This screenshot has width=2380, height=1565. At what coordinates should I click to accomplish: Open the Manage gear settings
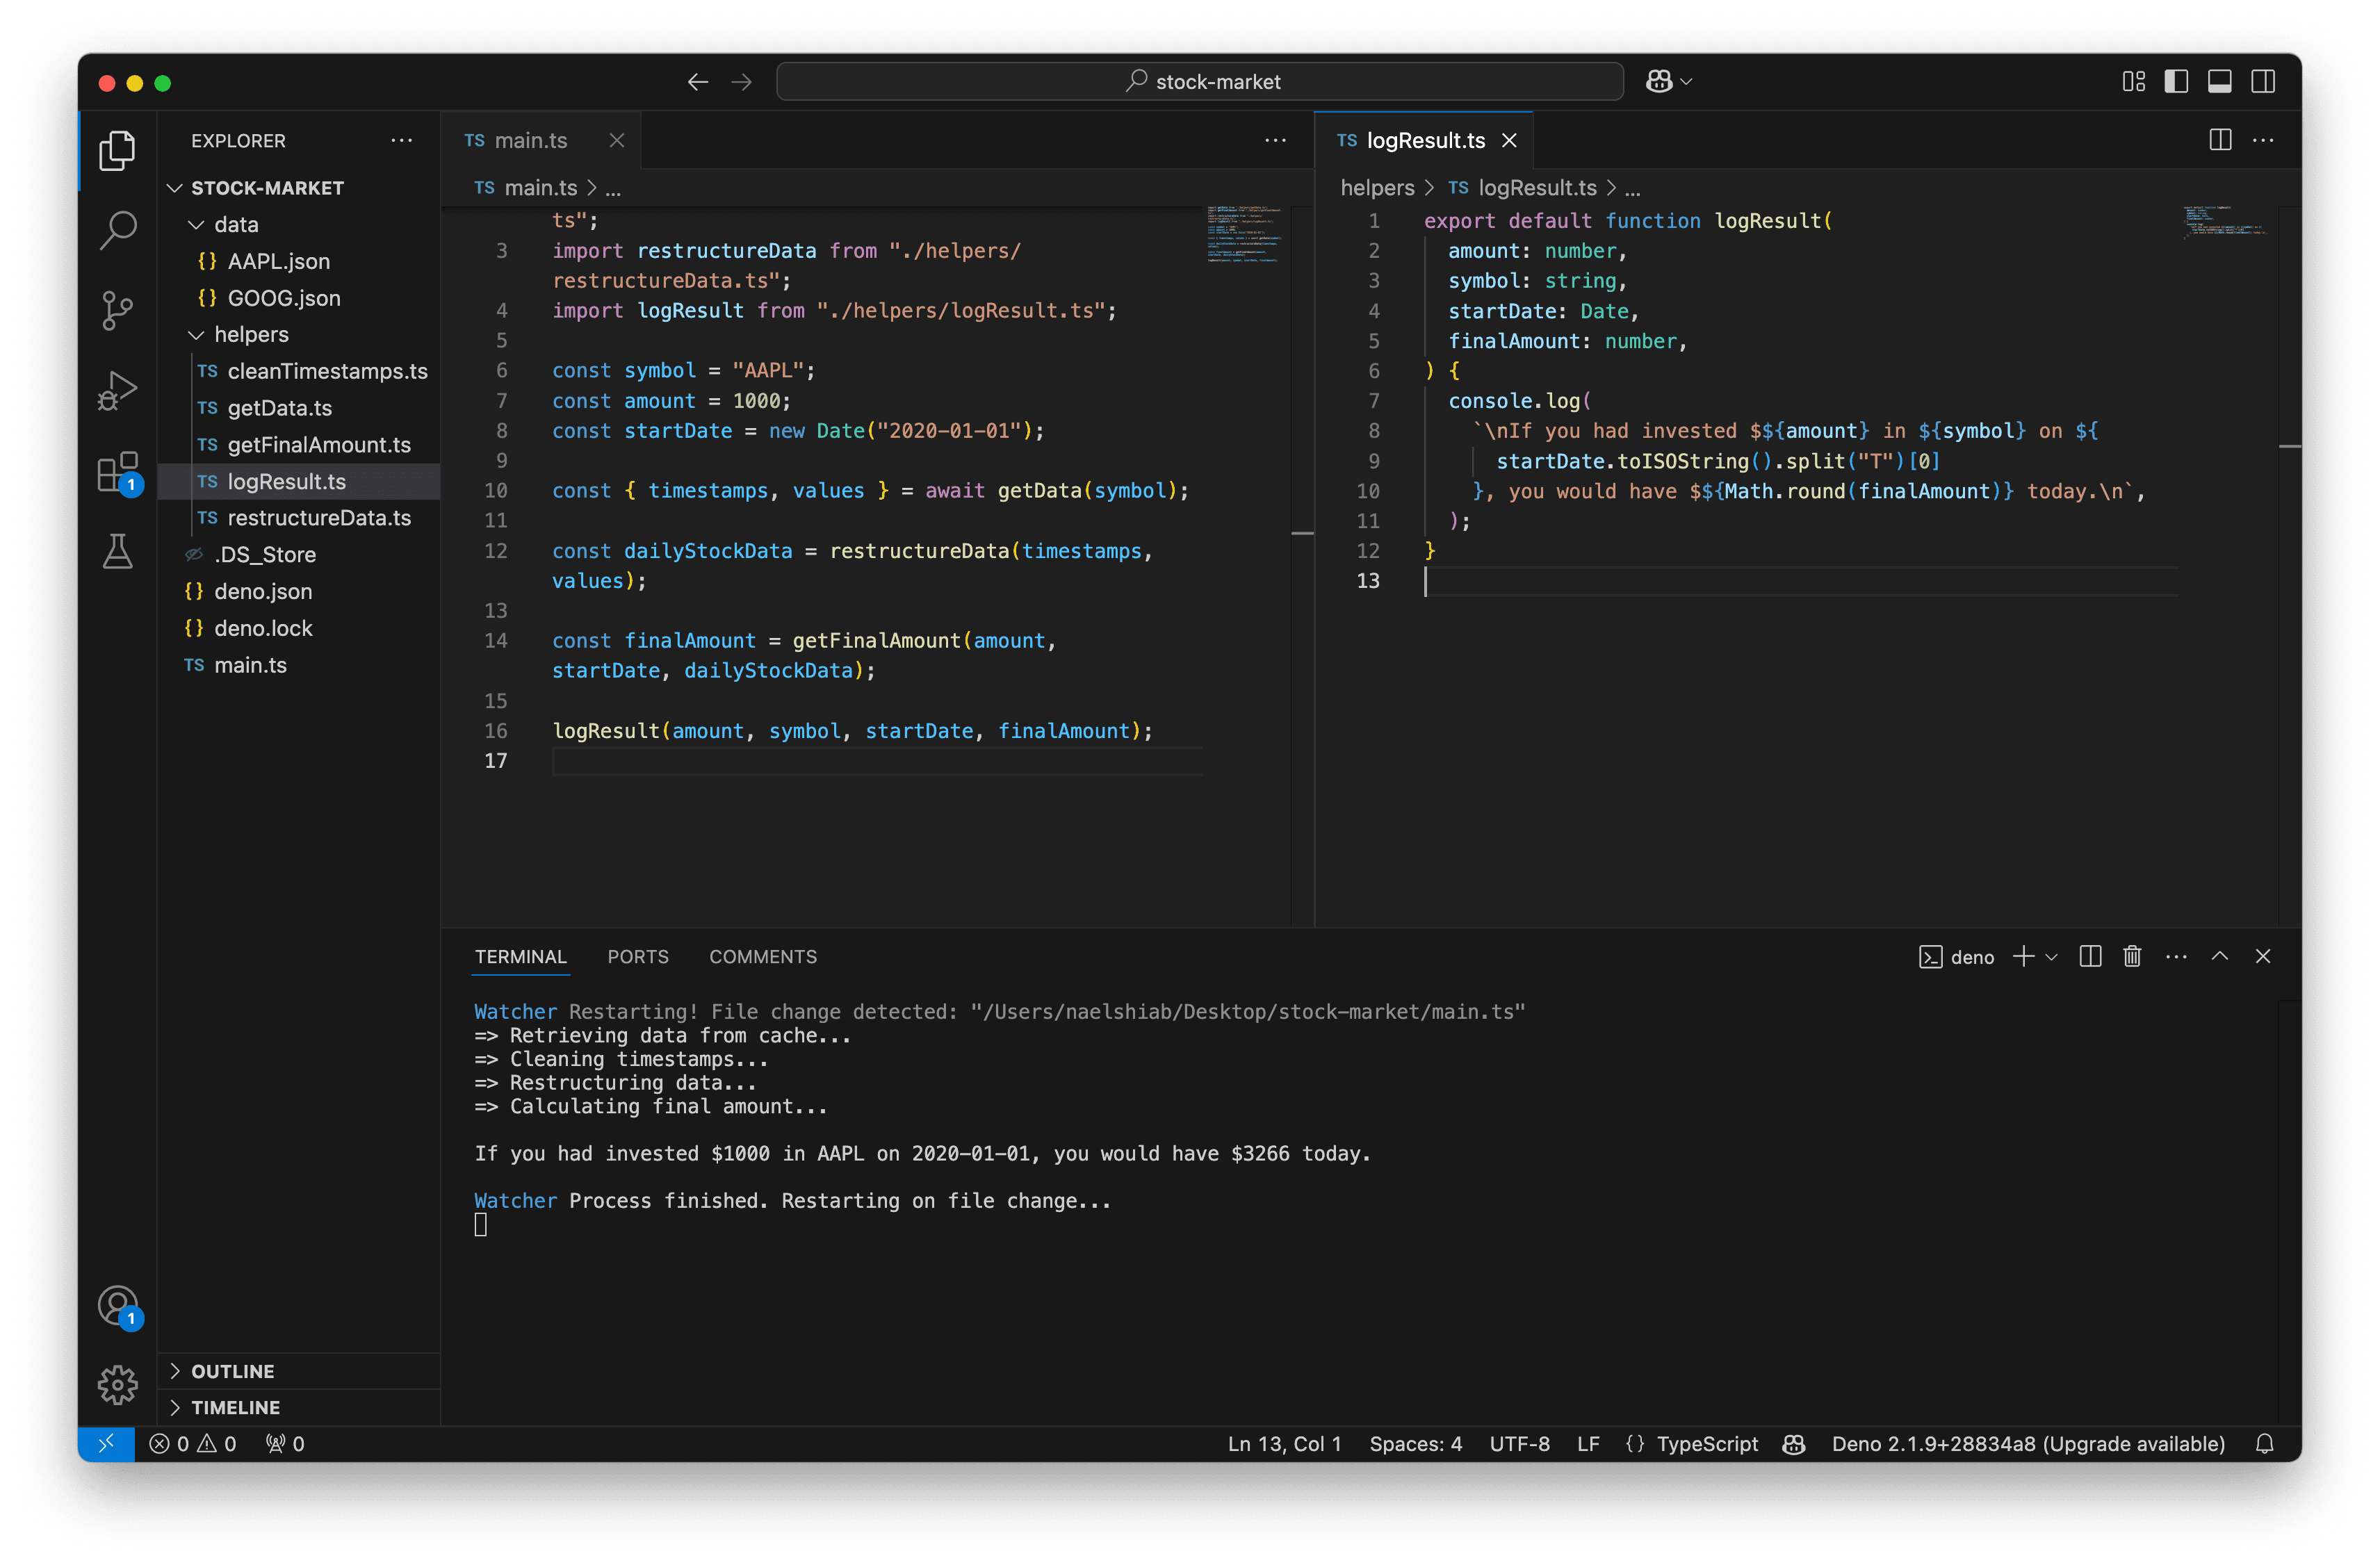[x=117, y=1385]
